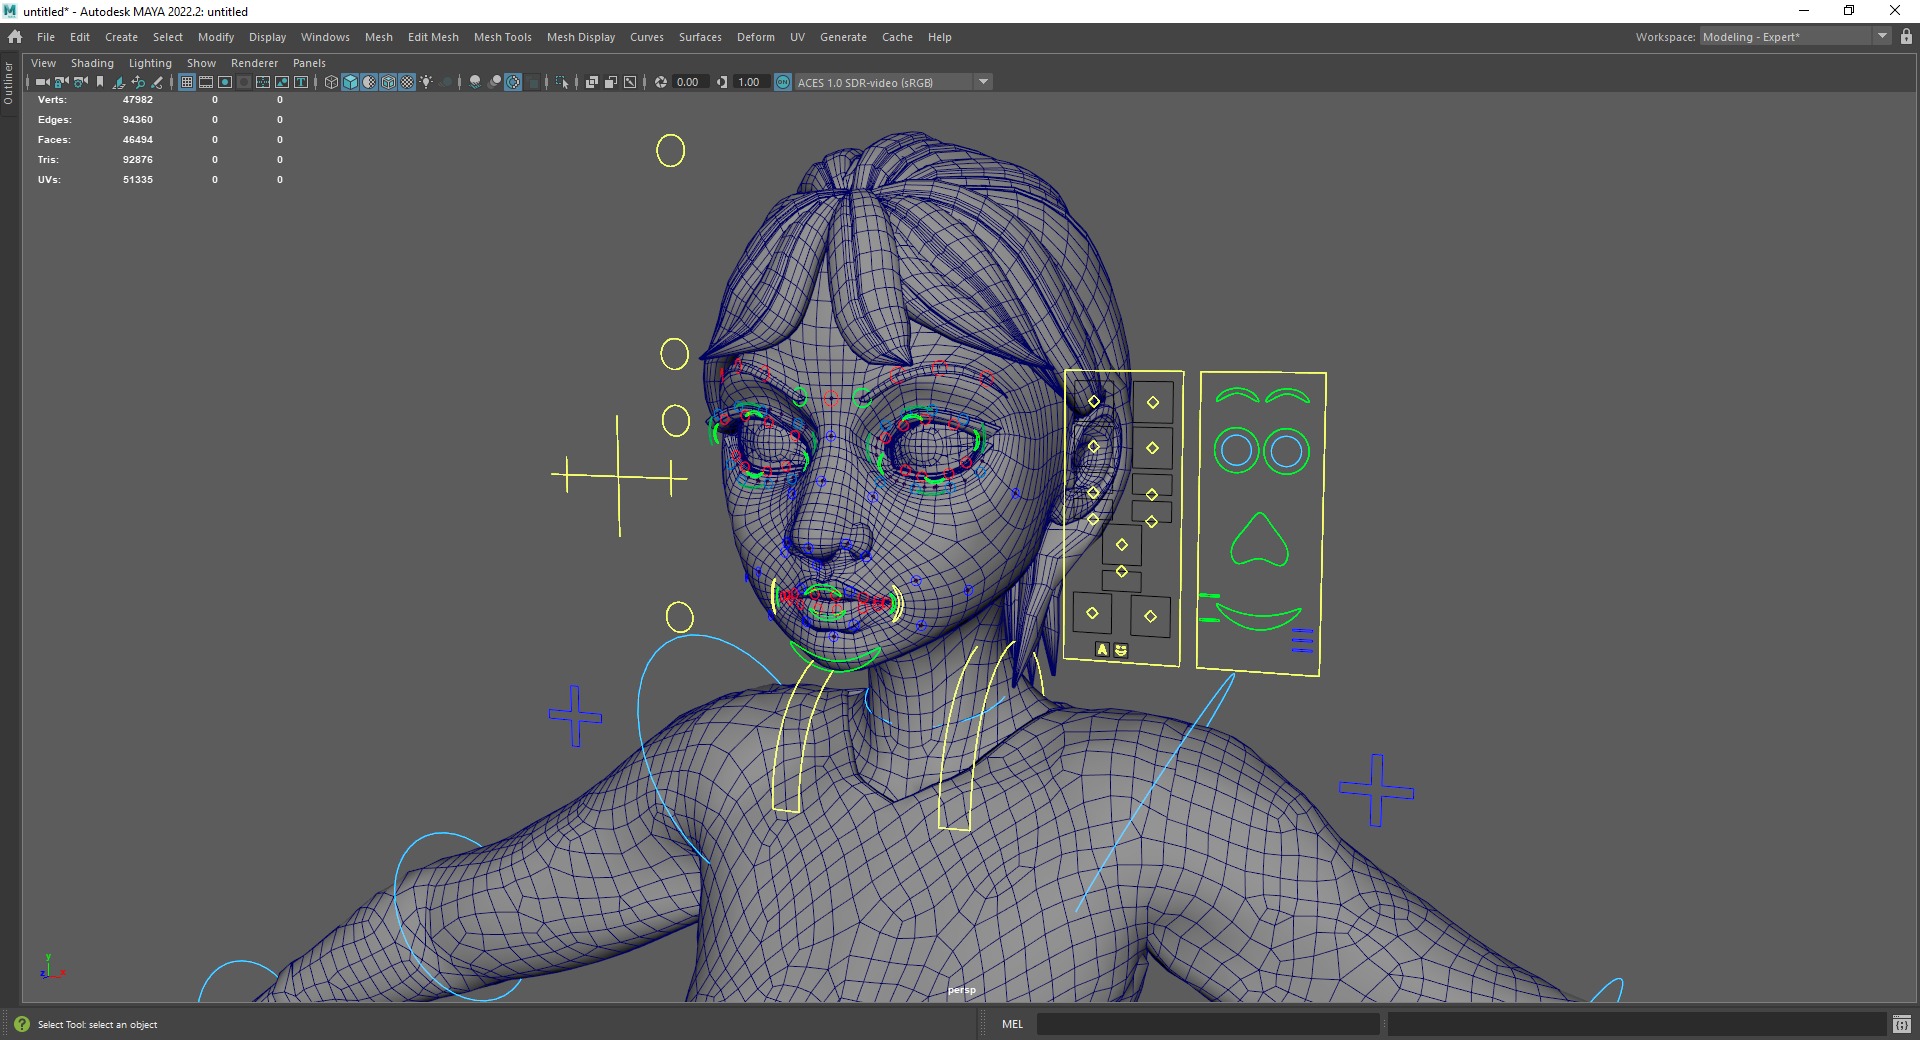The height and width of the screenshot is (1040, 1920).
Task: Open the Script Editor icon
Action: (x=1902, y=1024)
